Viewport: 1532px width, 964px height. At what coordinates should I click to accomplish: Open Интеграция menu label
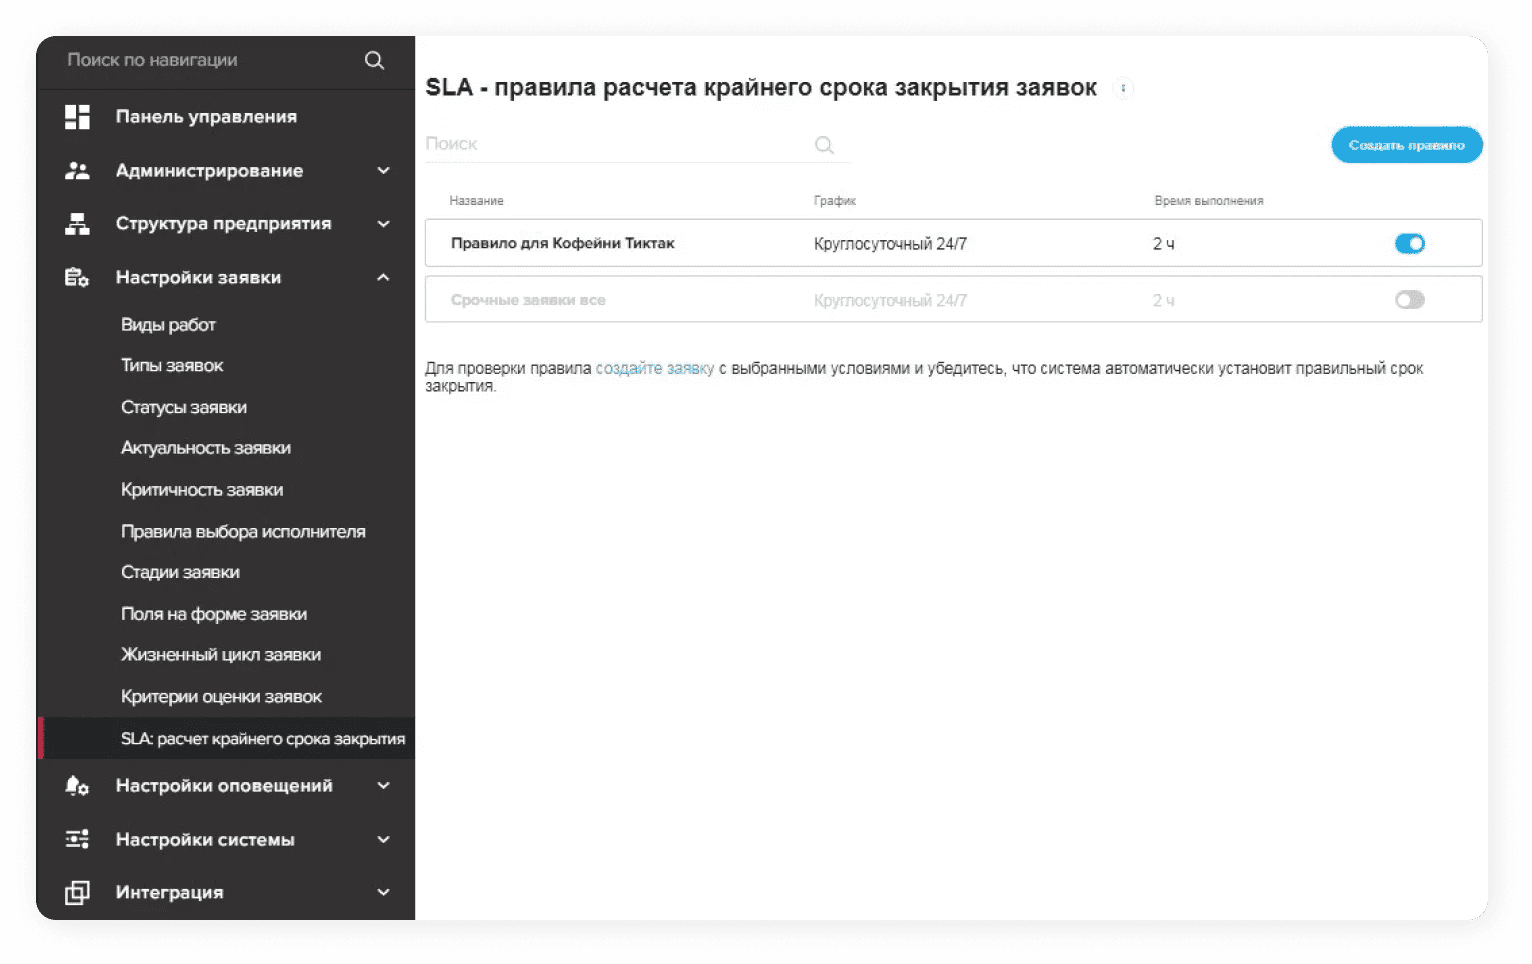(x=169, y=893)
